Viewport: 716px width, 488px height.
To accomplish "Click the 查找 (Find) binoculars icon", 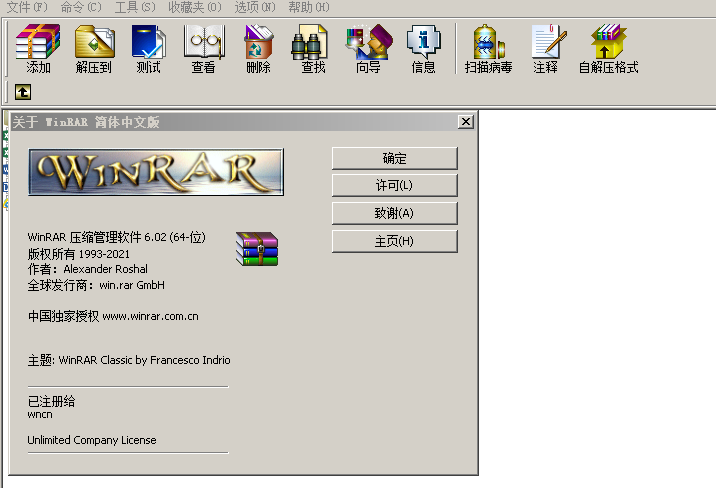I will coord(313,48).
